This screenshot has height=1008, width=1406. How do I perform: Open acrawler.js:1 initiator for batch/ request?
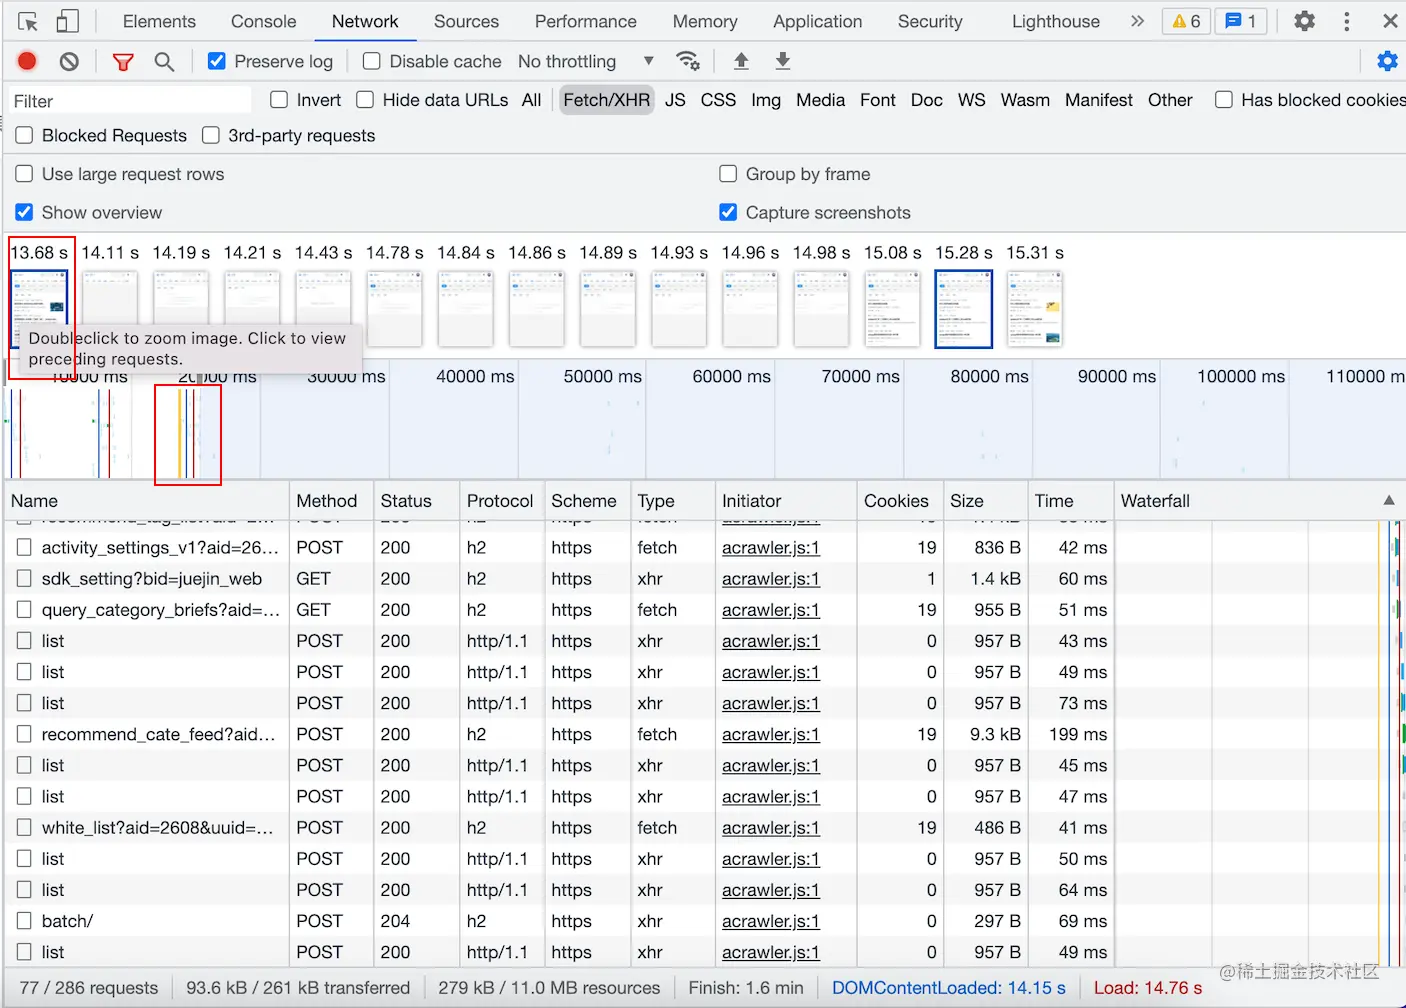(770, 921)
